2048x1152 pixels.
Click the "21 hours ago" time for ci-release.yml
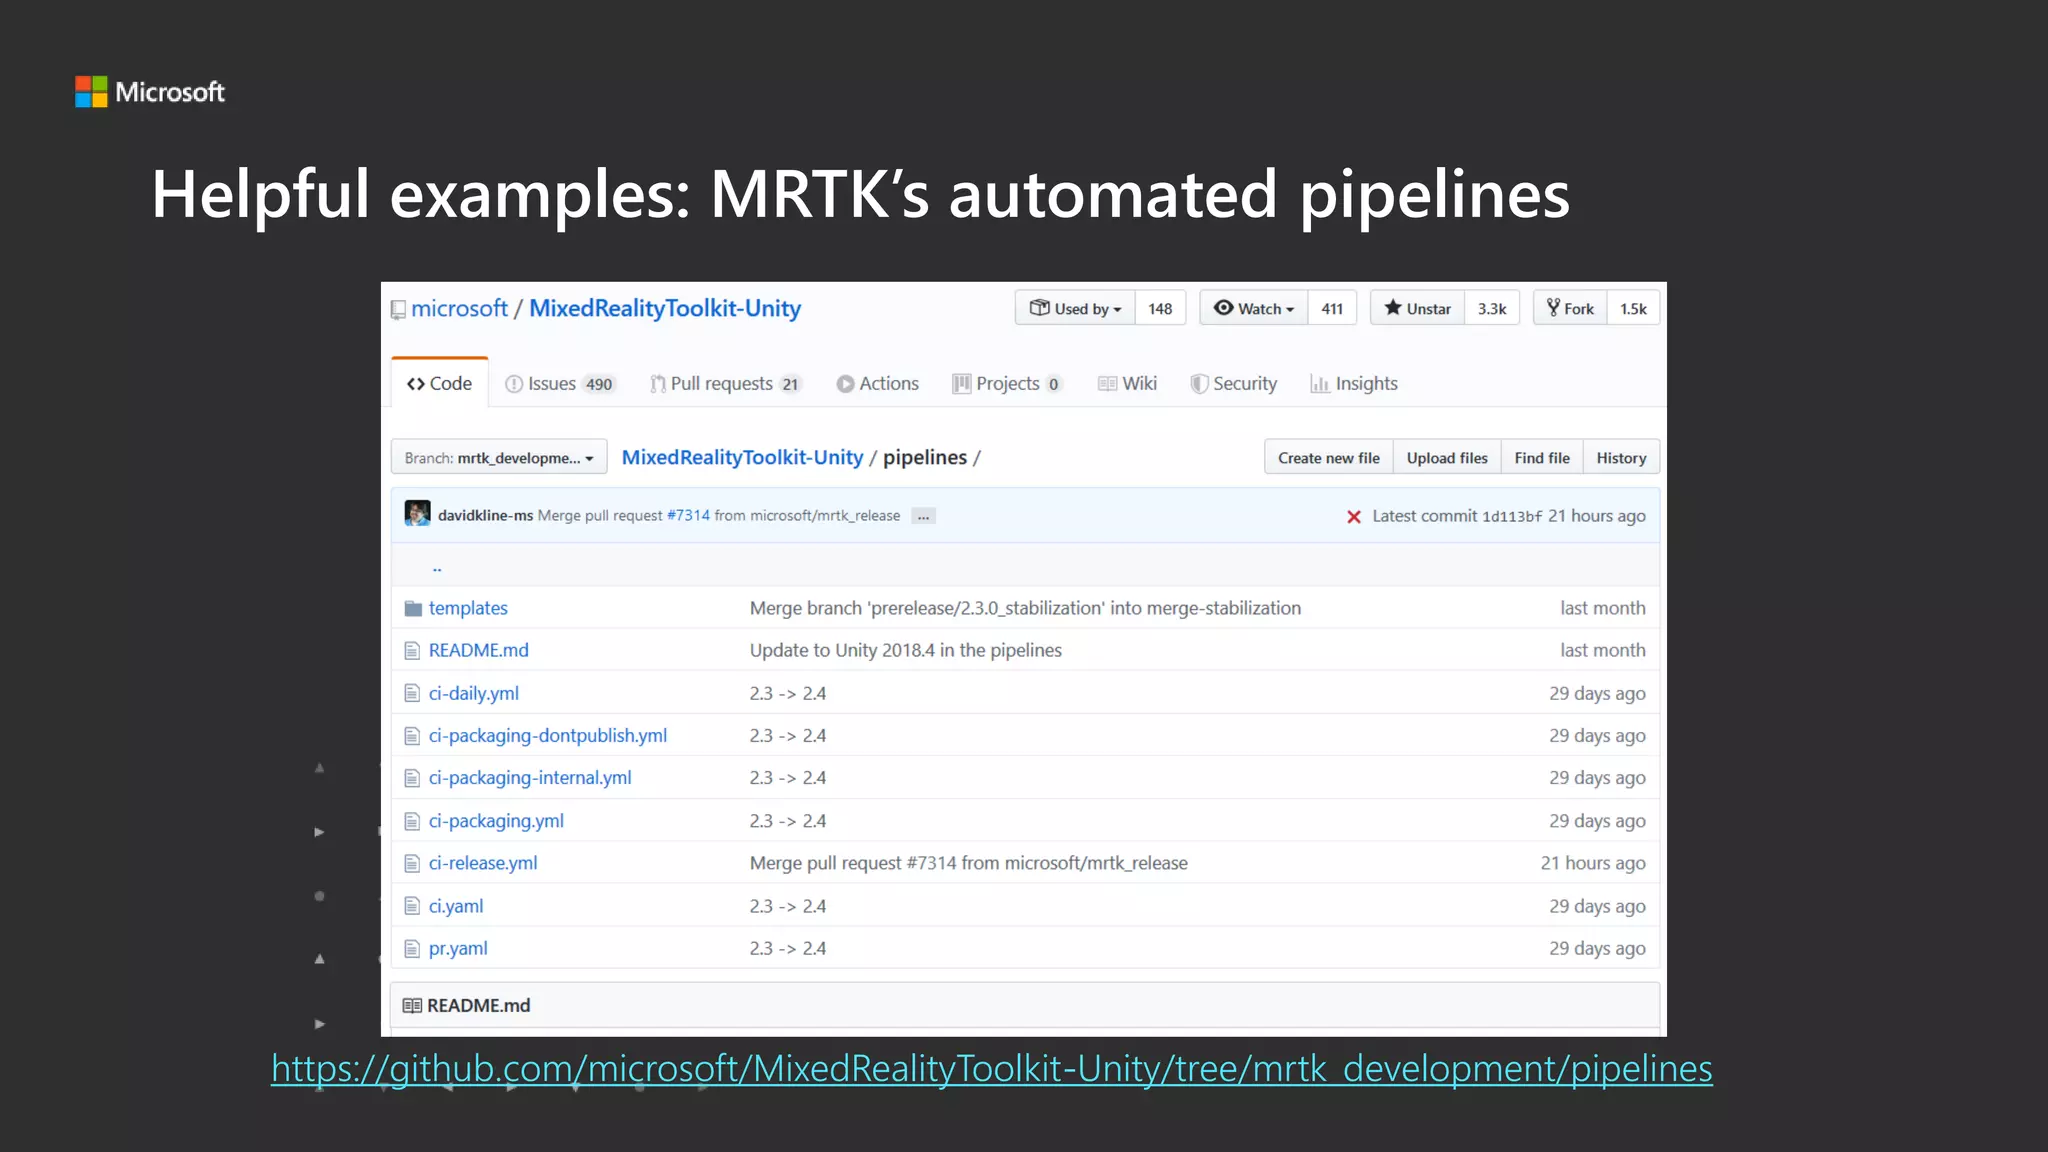point(1593,863)
